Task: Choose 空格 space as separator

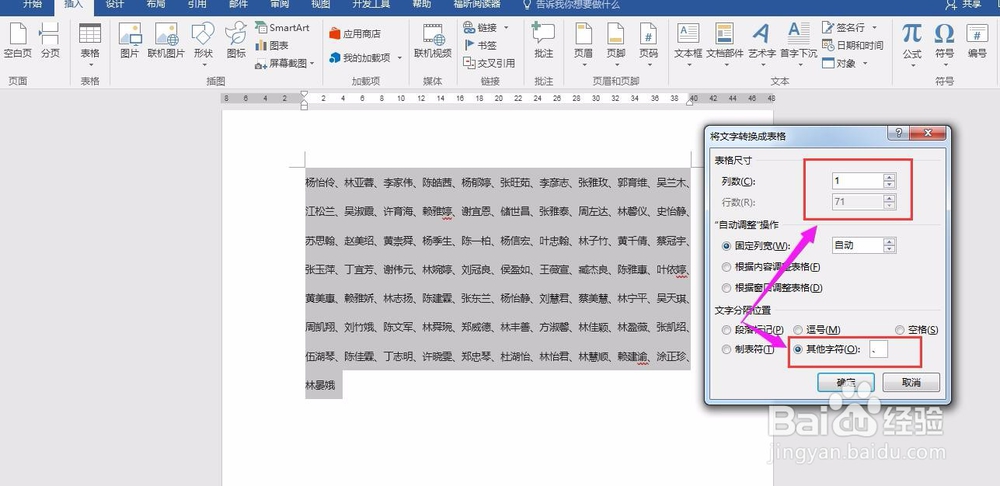Action: point(916,330)
